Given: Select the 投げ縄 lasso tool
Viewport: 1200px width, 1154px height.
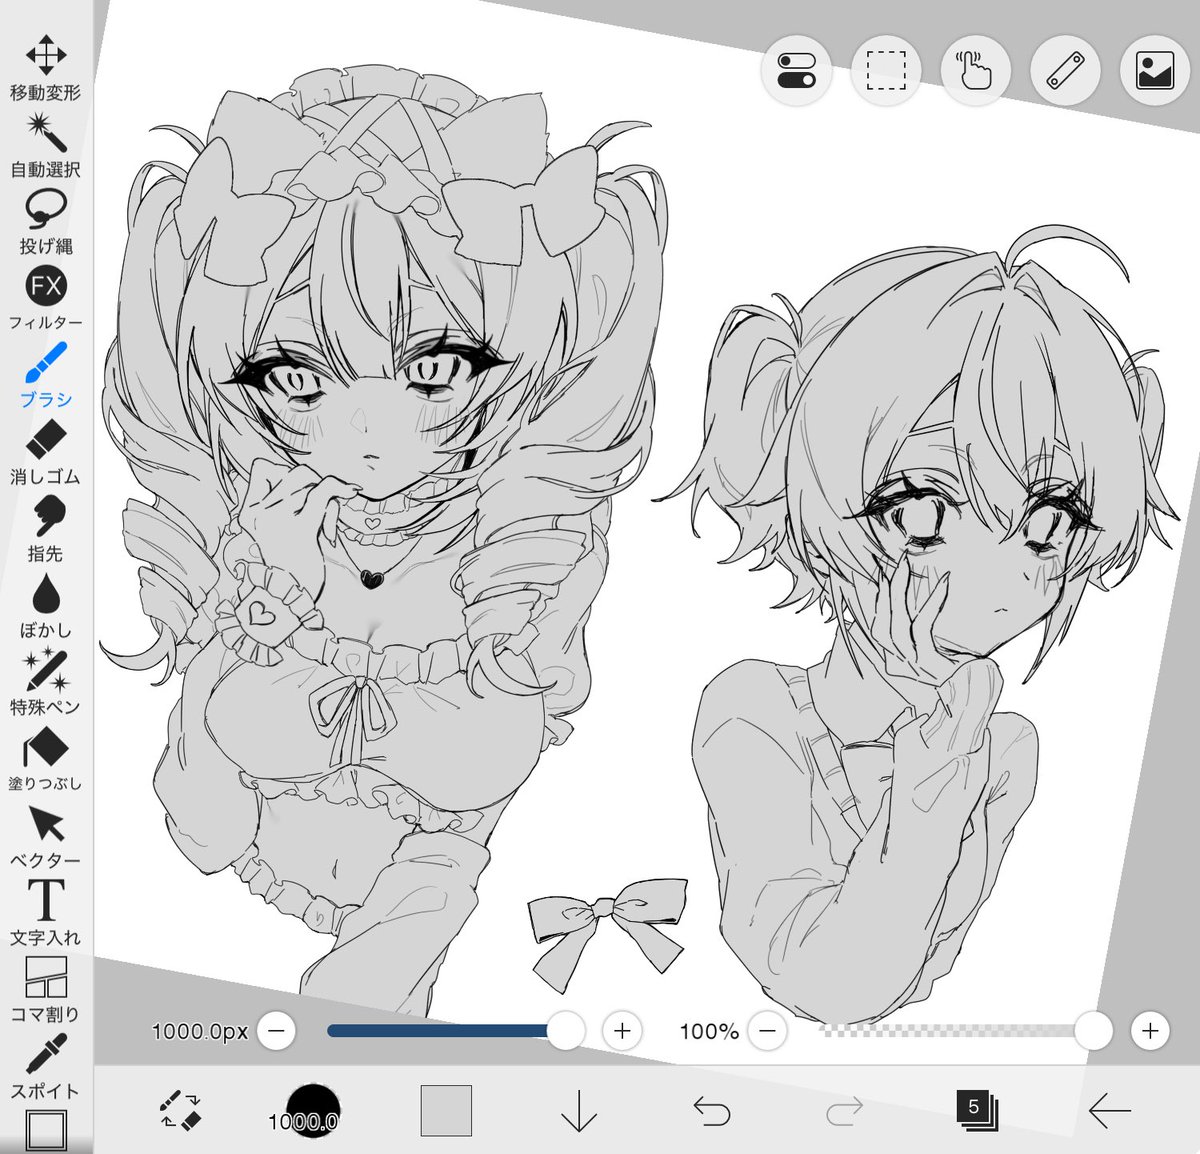Looking at the screenshot, I should pyautogui.click(x=46, y=222).
